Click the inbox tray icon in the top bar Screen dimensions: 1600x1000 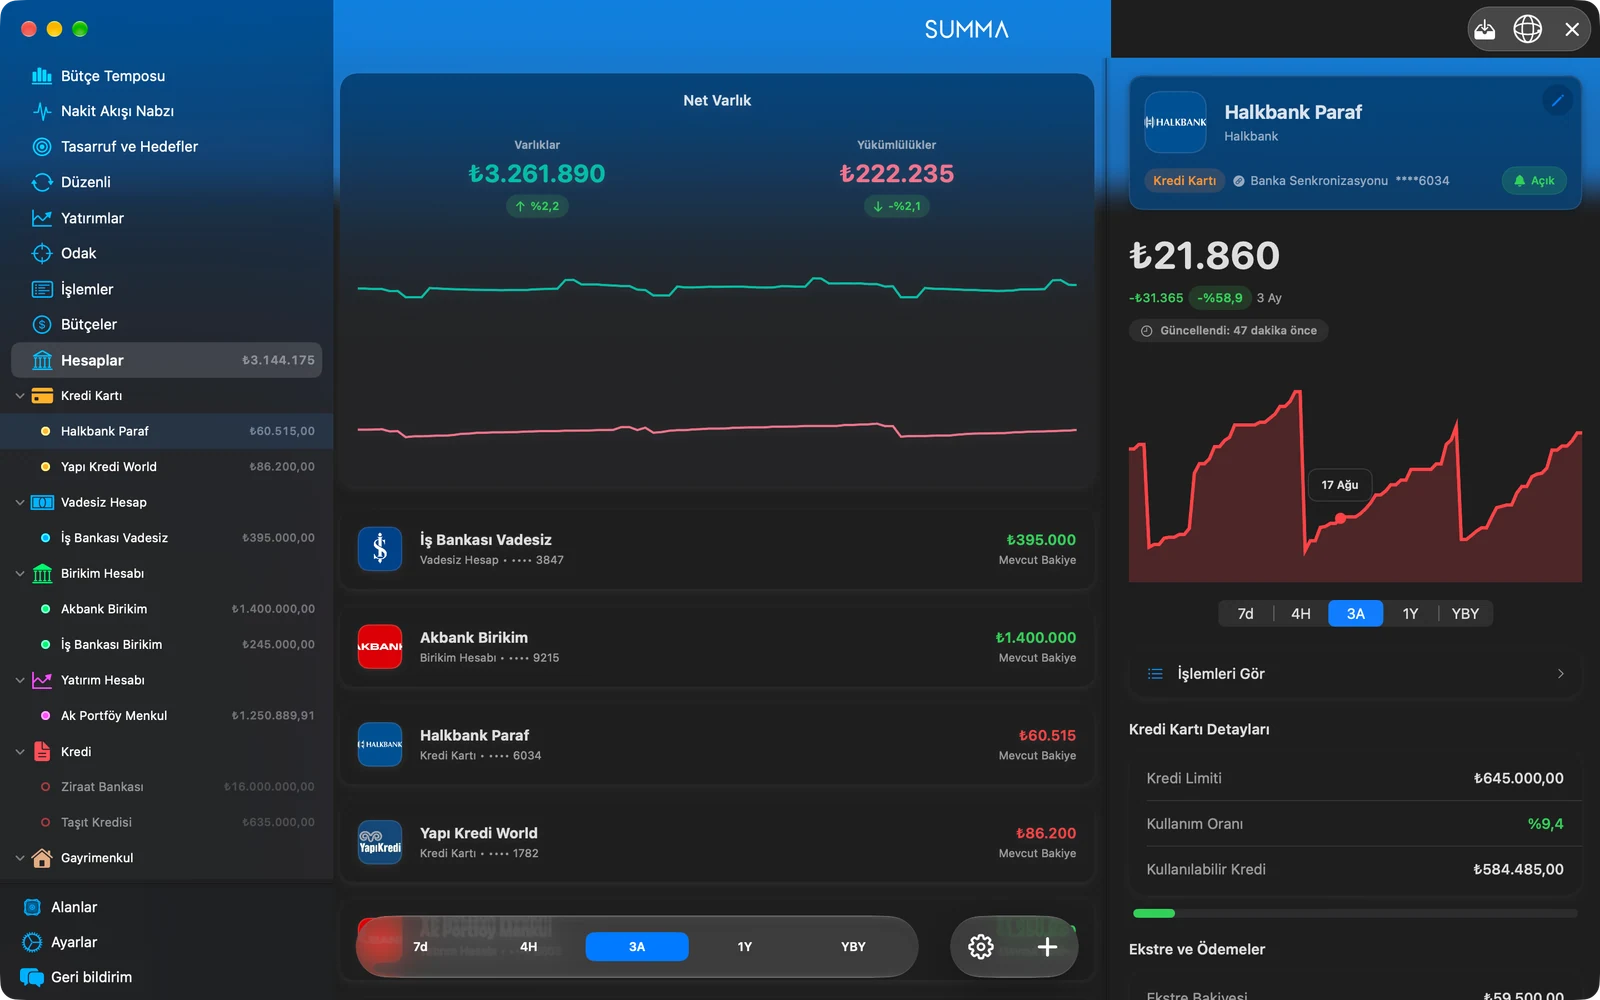pos(1485,29)
